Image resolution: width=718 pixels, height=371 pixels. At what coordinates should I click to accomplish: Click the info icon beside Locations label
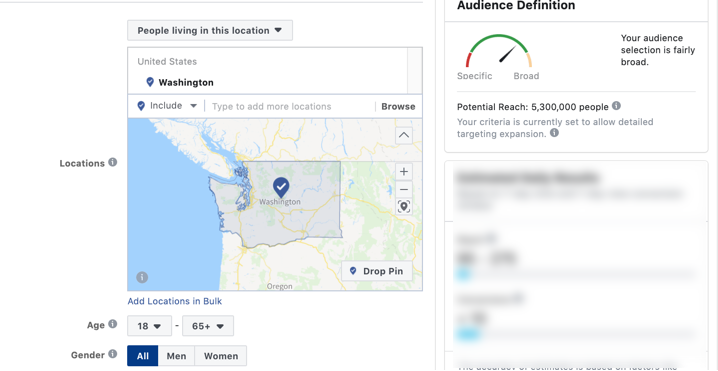tap(113, 163)
